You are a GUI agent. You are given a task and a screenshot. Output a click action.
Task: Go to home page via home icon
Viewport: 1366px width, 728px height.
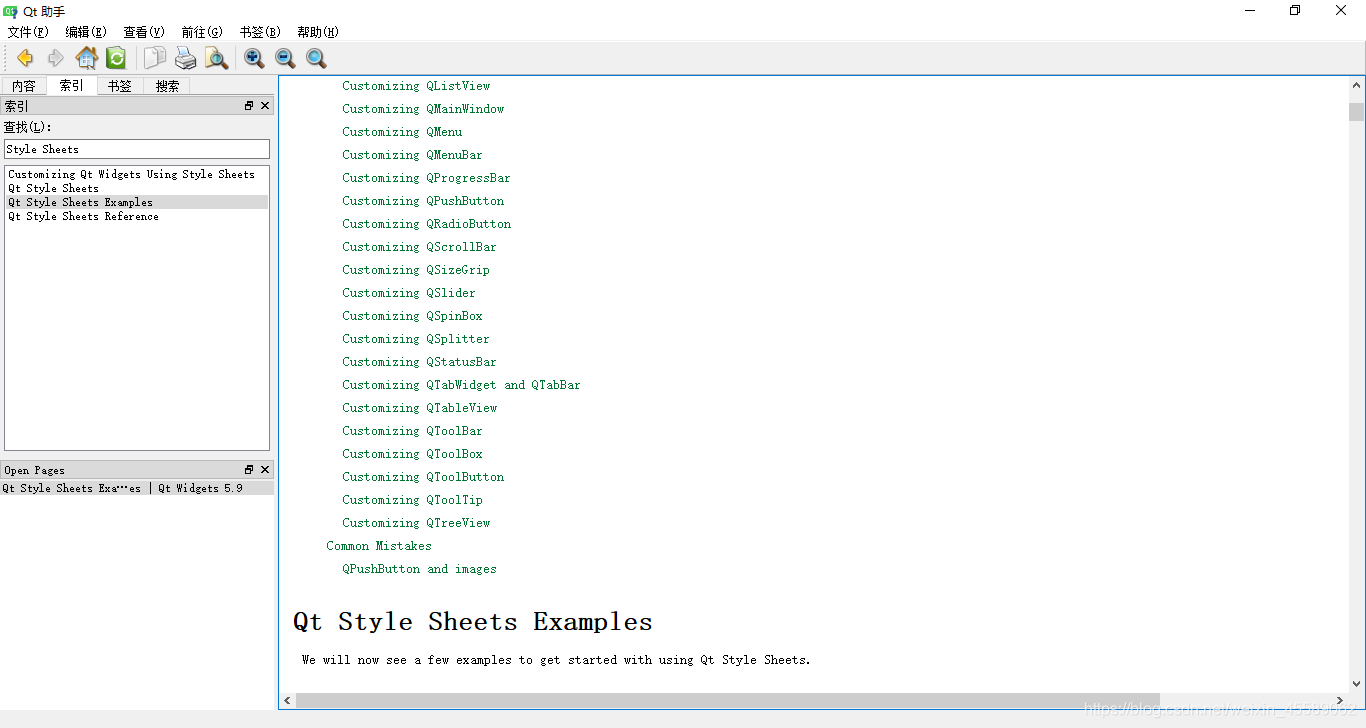click(86, 57)
